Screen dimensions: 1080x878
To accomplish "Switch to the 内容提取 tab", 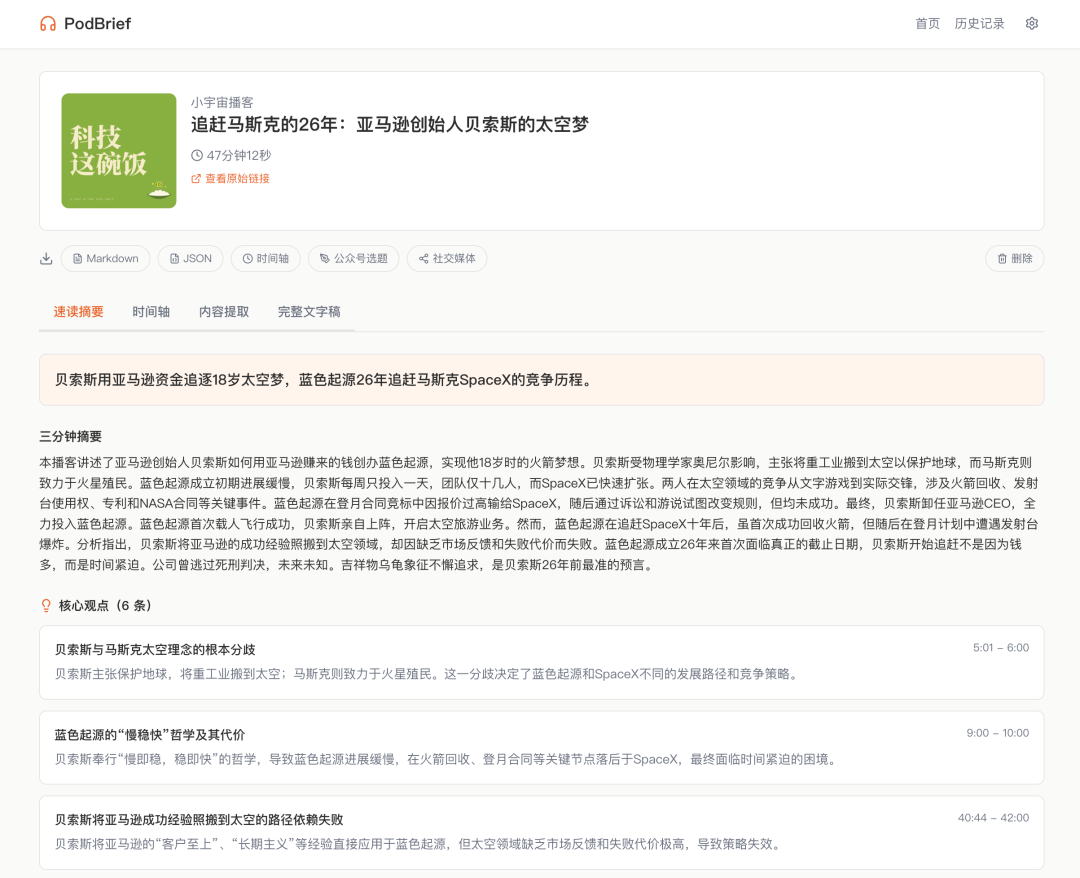I will (x=224, y=312).
